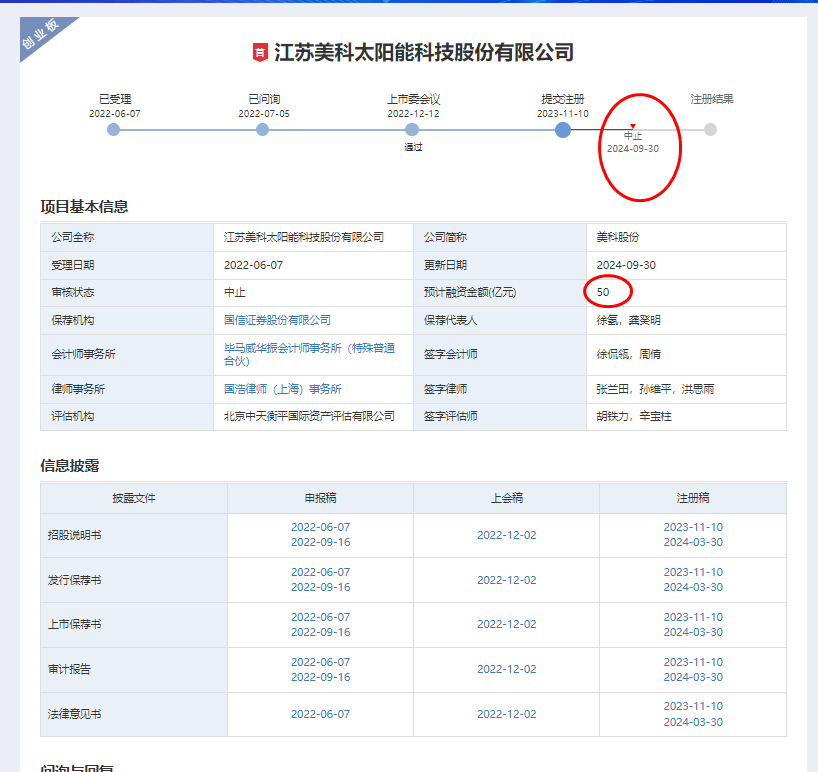
Task: Select the 签字评估师 names cell
Action: pyautogui.click(x=687, y=417)
